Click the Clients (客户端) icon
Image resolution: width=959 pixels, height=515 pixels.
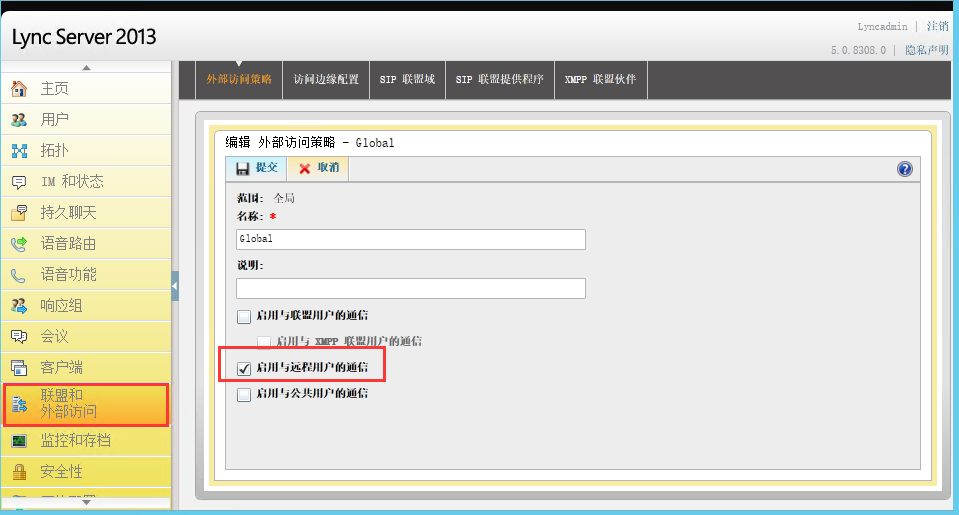point(19,368)
